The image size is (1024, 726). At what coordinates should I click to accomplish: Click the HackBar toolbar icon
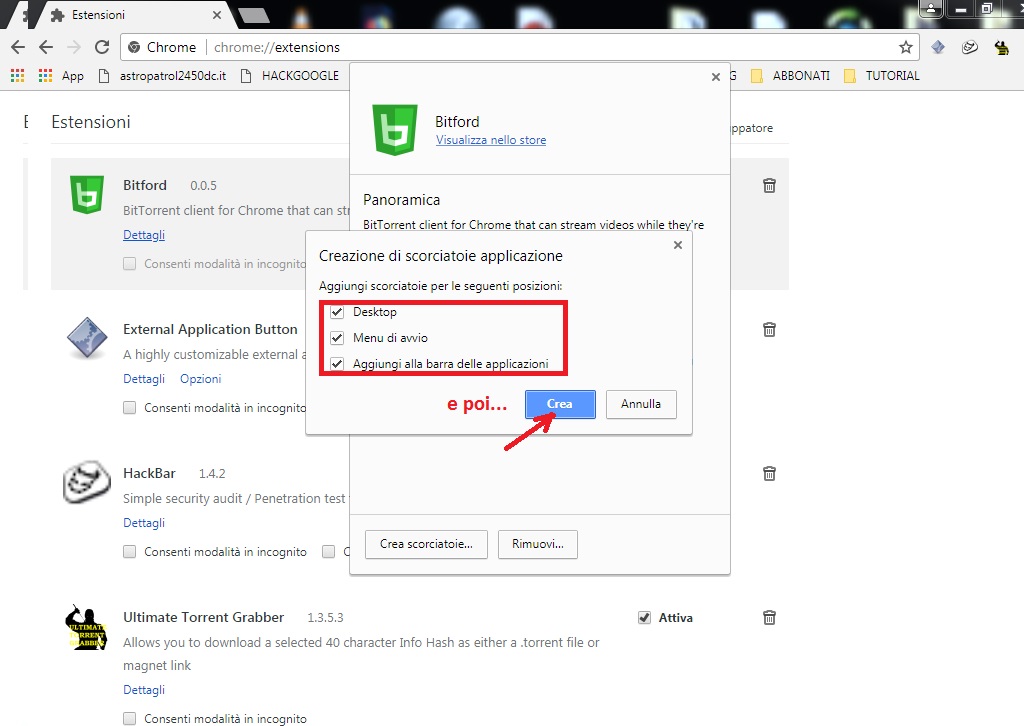[970, 47]
